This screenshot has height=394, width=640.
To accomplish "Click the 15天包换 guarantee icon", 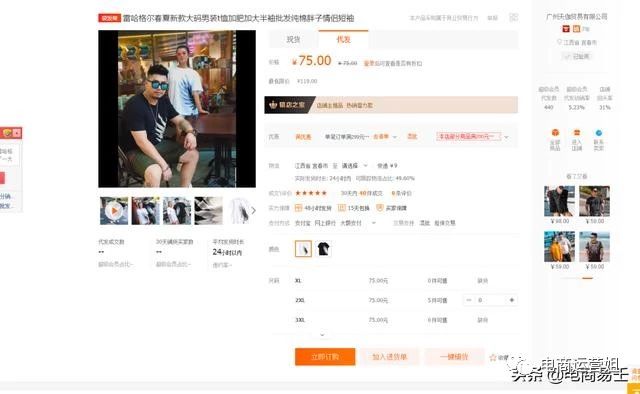I will click(x=342, y=208).
